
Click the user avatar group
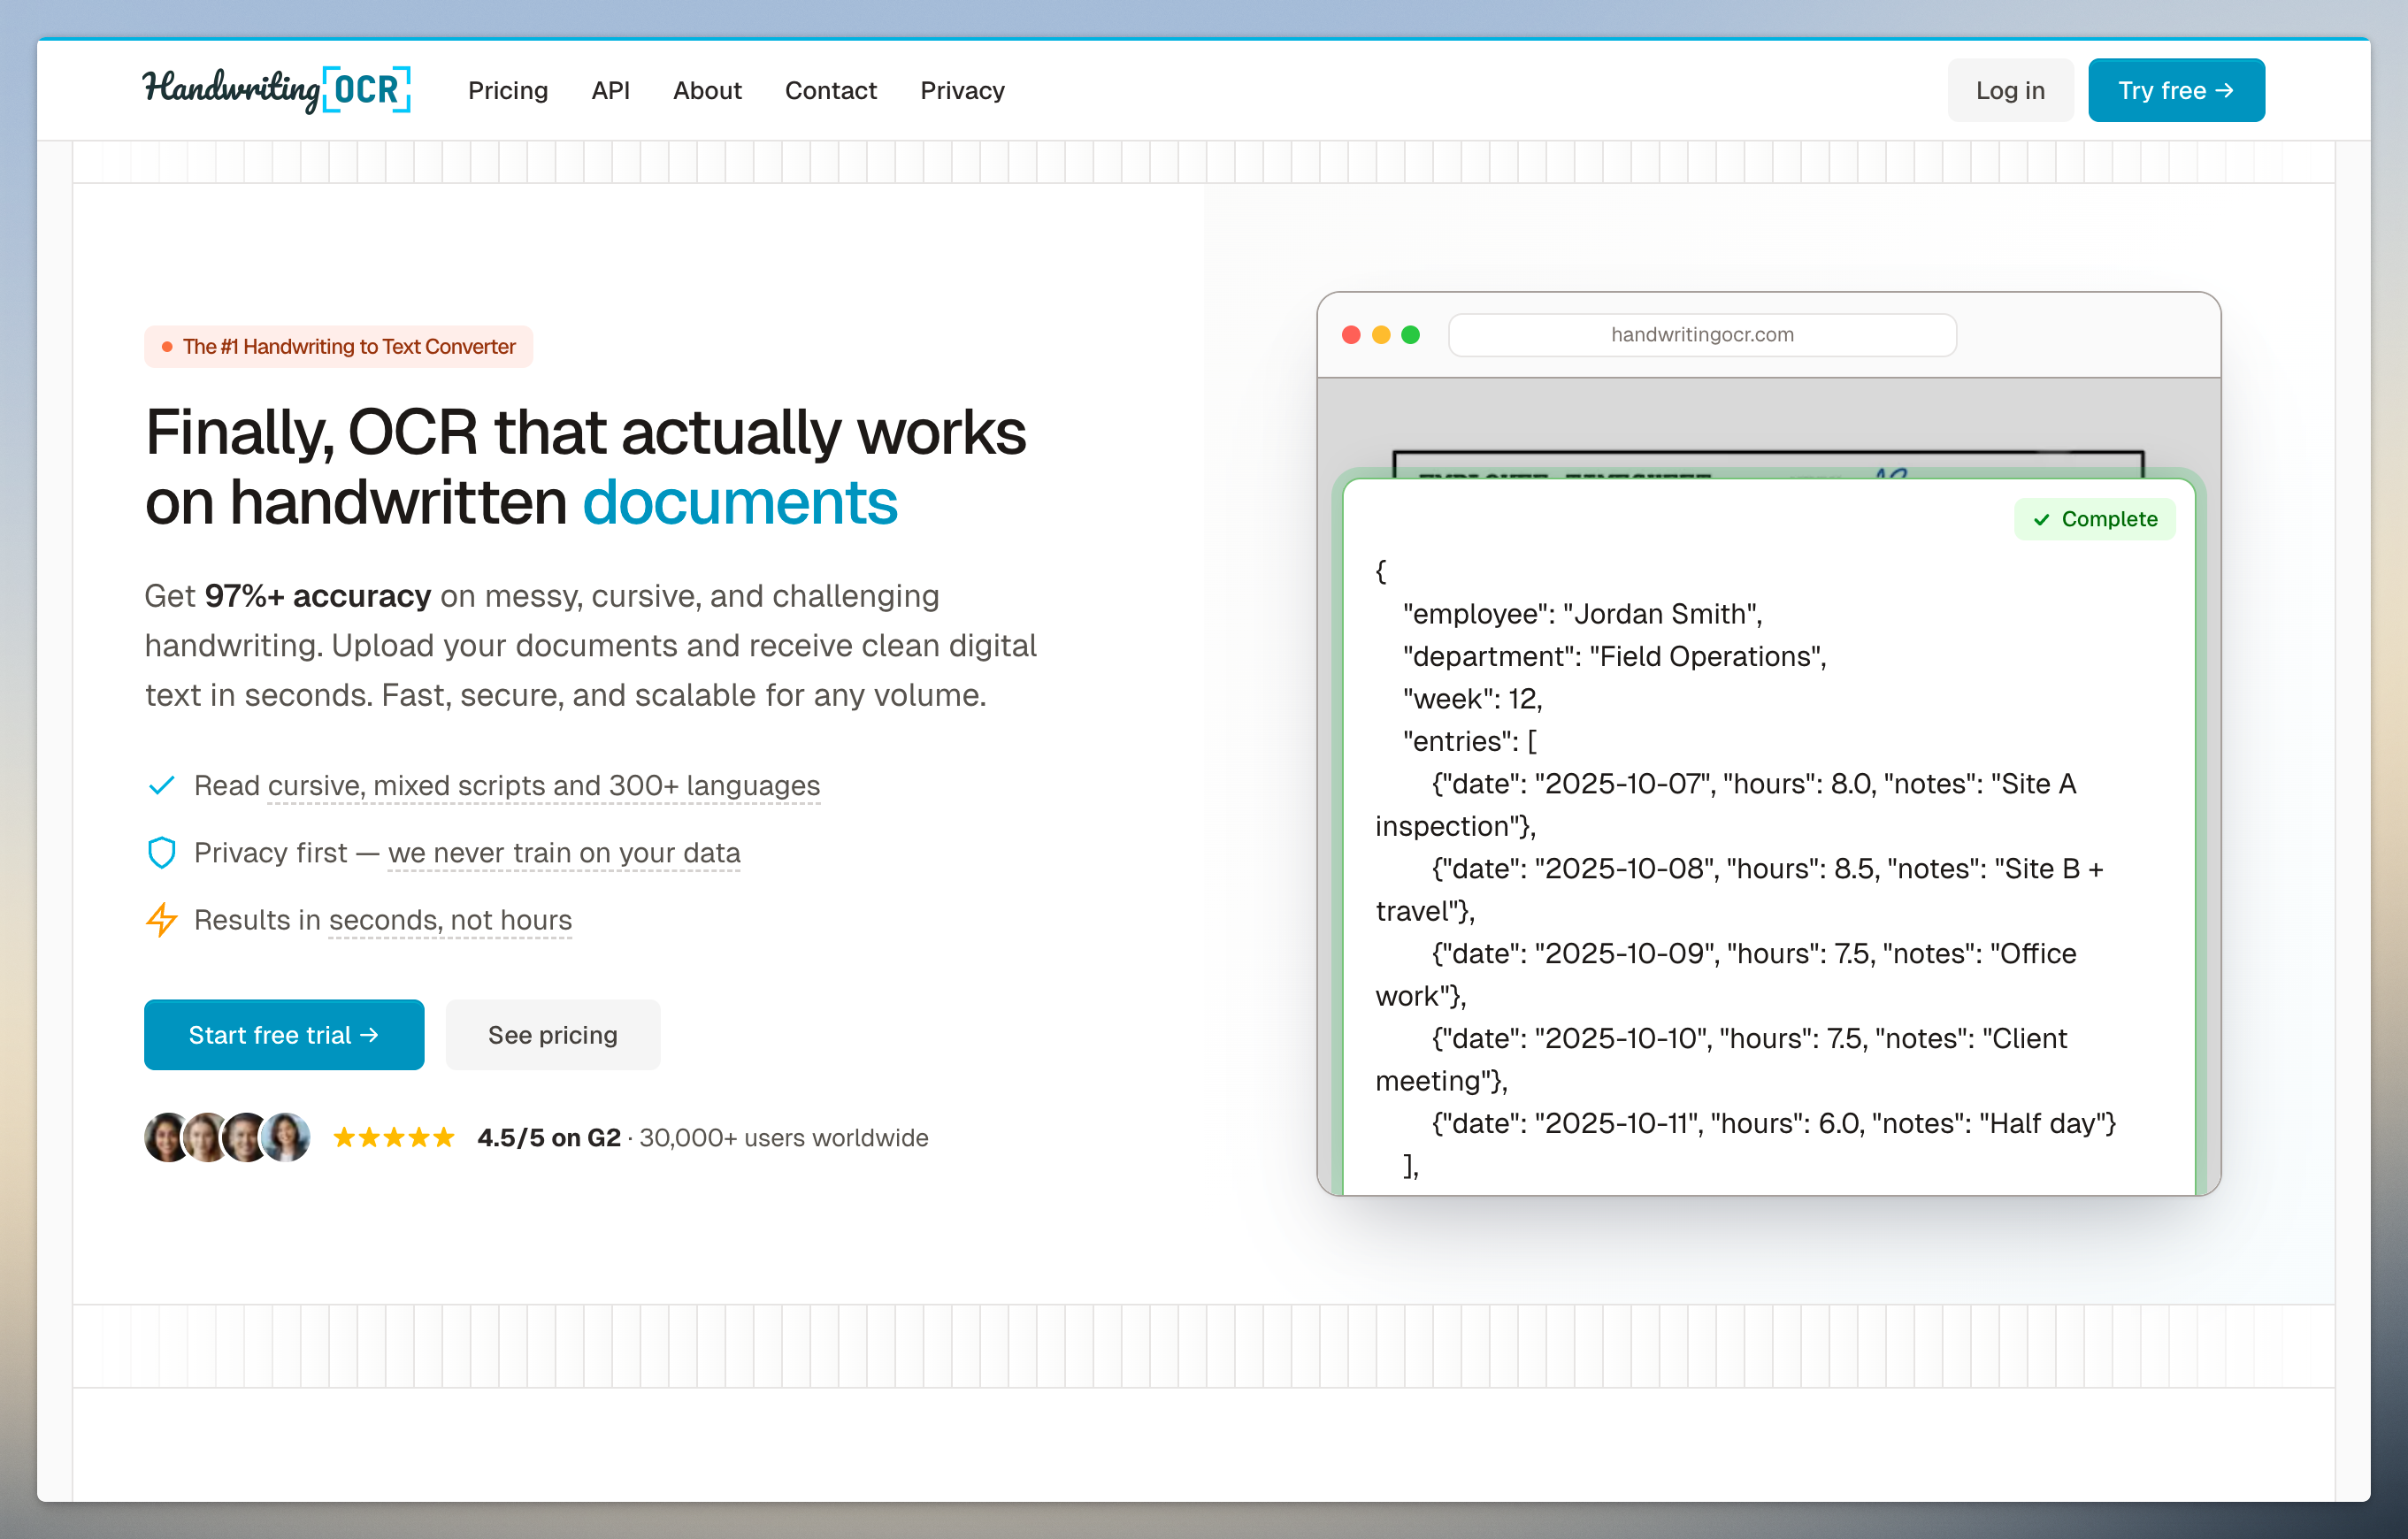point(227,1137)
